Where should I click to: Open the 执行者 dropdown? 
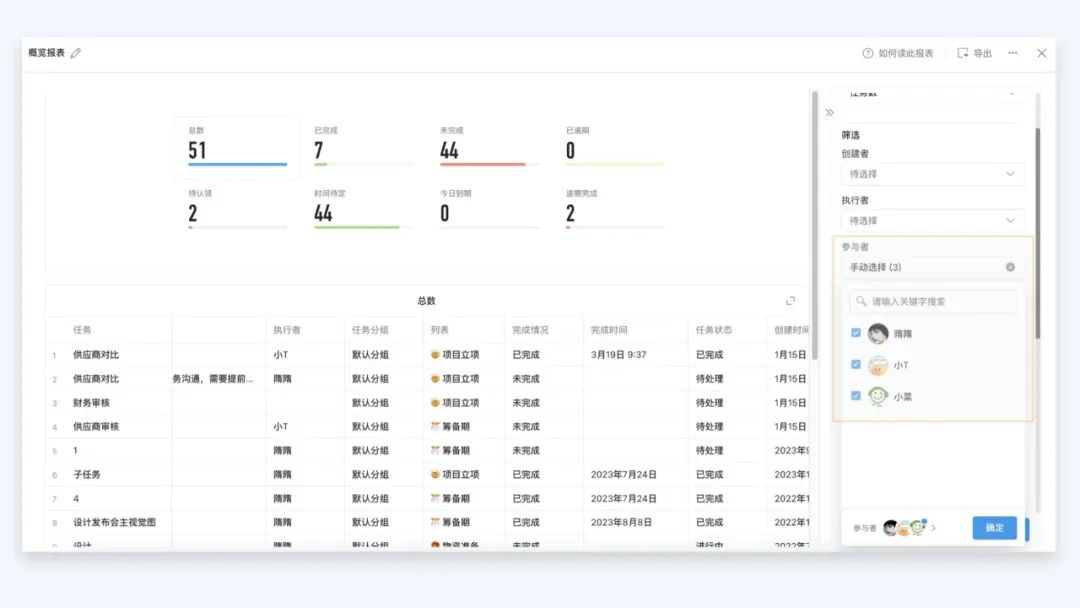[x=932, y=220]
